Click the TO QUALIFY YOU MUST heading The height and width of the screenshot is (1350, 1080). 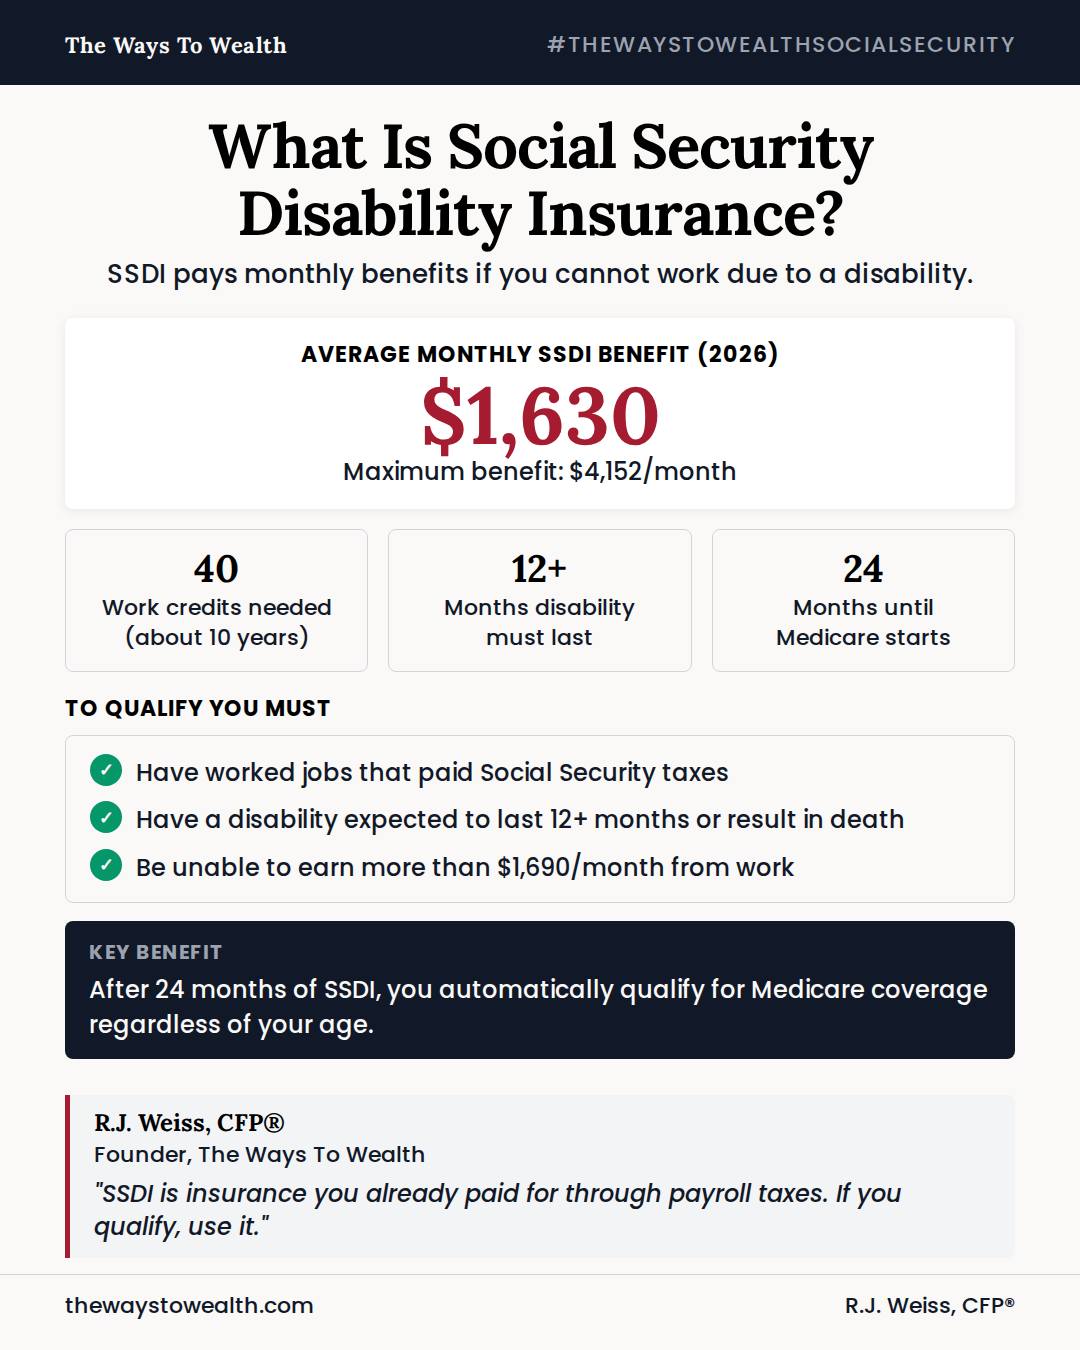[197, 708]
